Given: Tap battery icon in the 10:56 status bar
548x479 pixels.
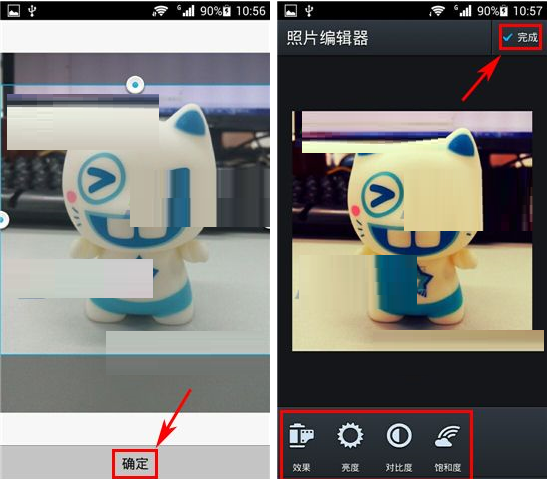Looking at the screenshot, I should click(227, 11).
